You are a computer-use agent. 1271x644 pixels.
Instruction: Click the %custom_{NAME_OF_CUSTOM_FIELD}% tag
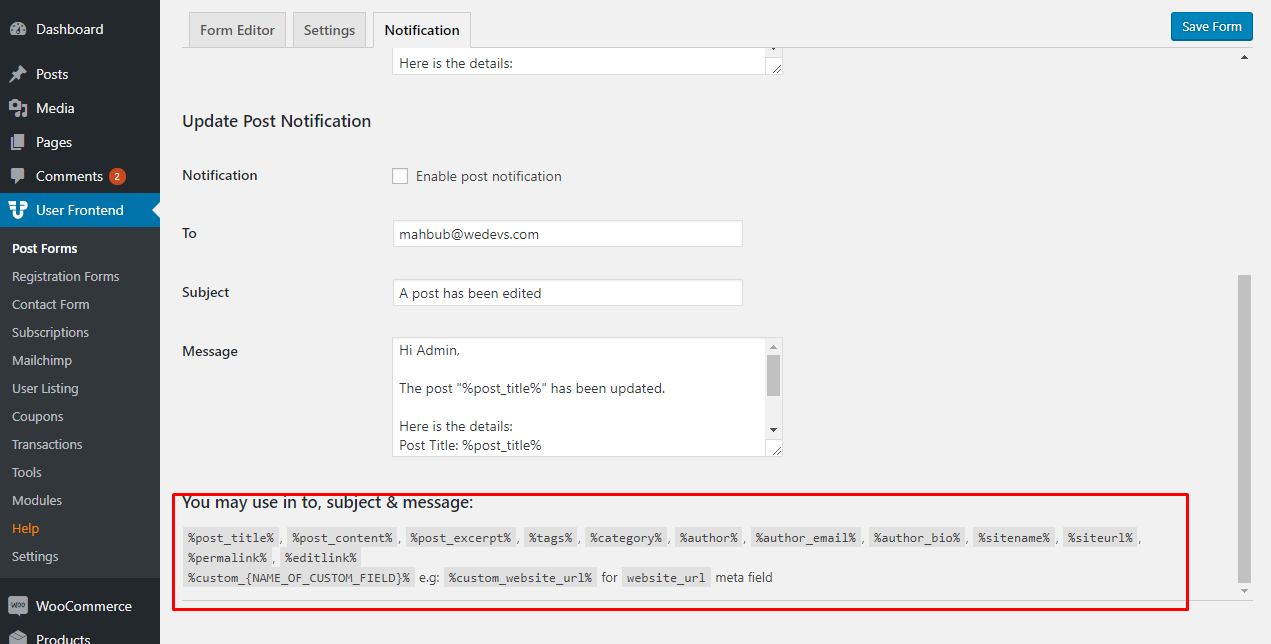point(299,577)
